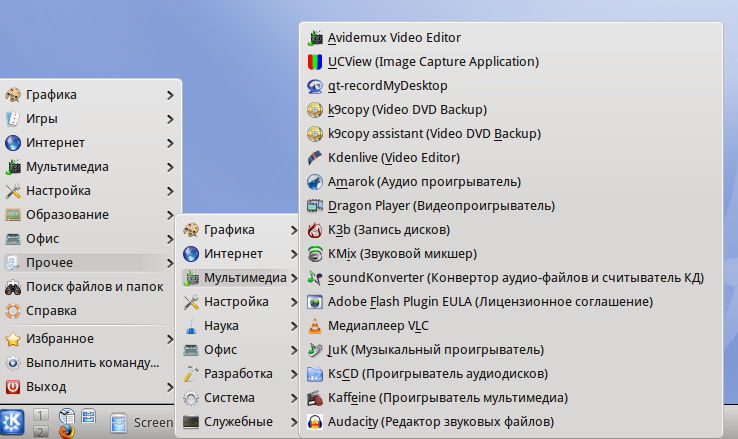Image resolution: width=738 pixels, height=439 pixels.
Task: Start K3b disc burning application
Action: tap(511, 230)
